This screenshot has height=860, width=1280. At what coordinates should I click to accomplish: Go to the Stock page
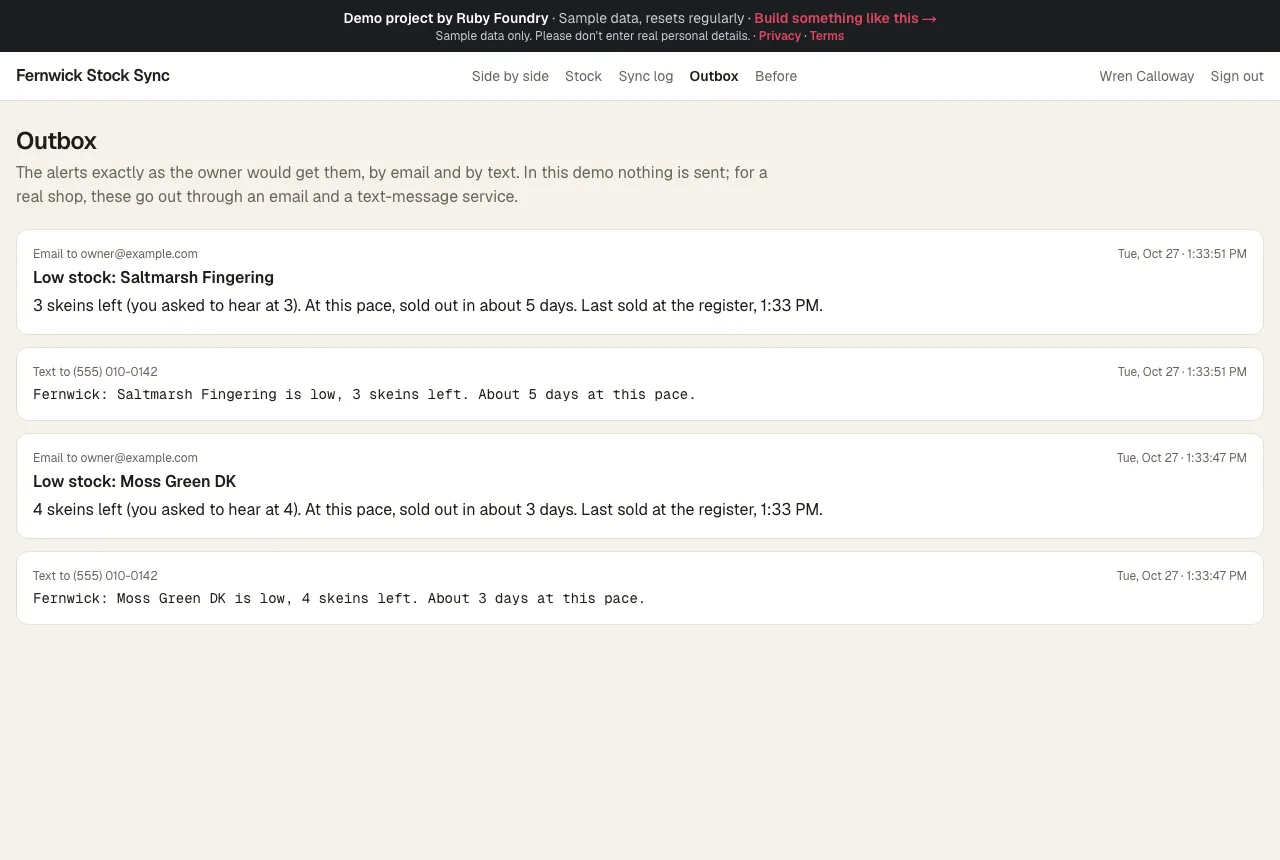tap(583, 76)
